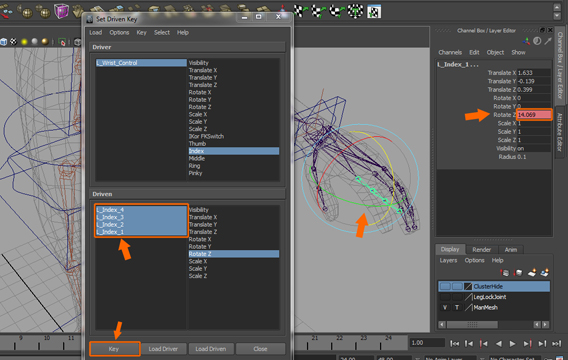
Task: Click the checkered T-pose shelf icon
Action: (355, 11)
